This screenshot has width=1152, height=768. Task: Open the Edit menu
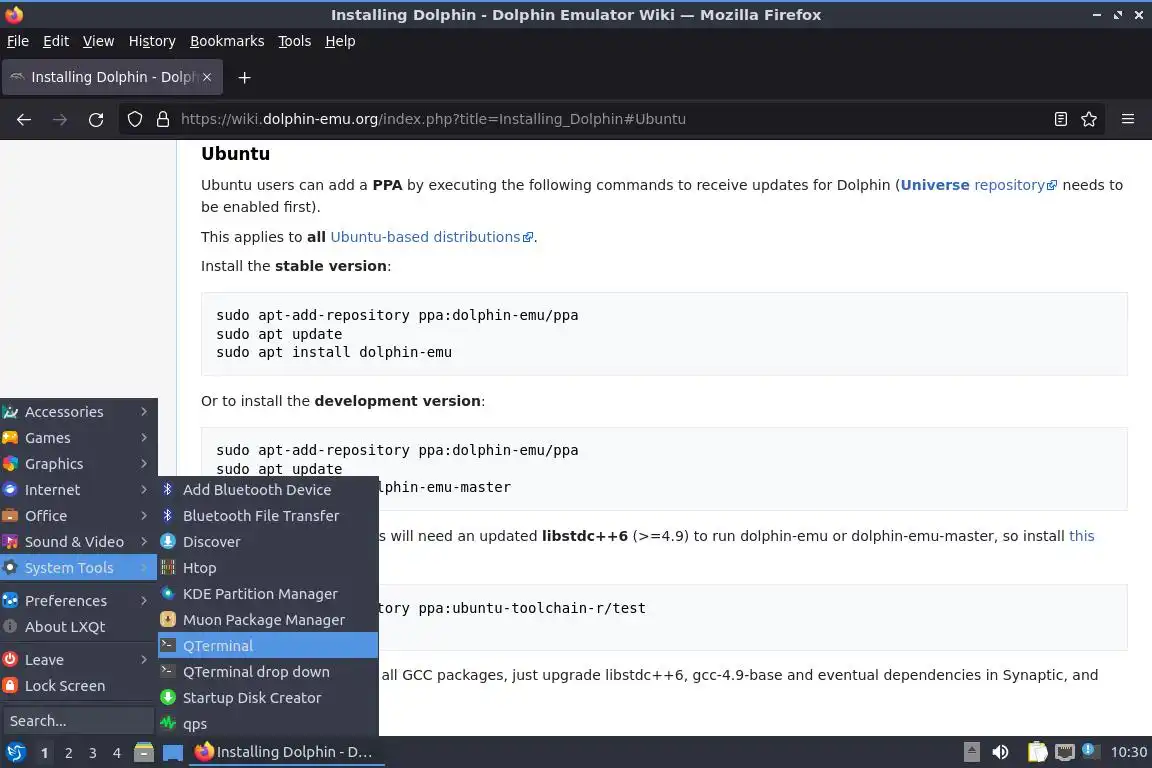pos(56,41)
